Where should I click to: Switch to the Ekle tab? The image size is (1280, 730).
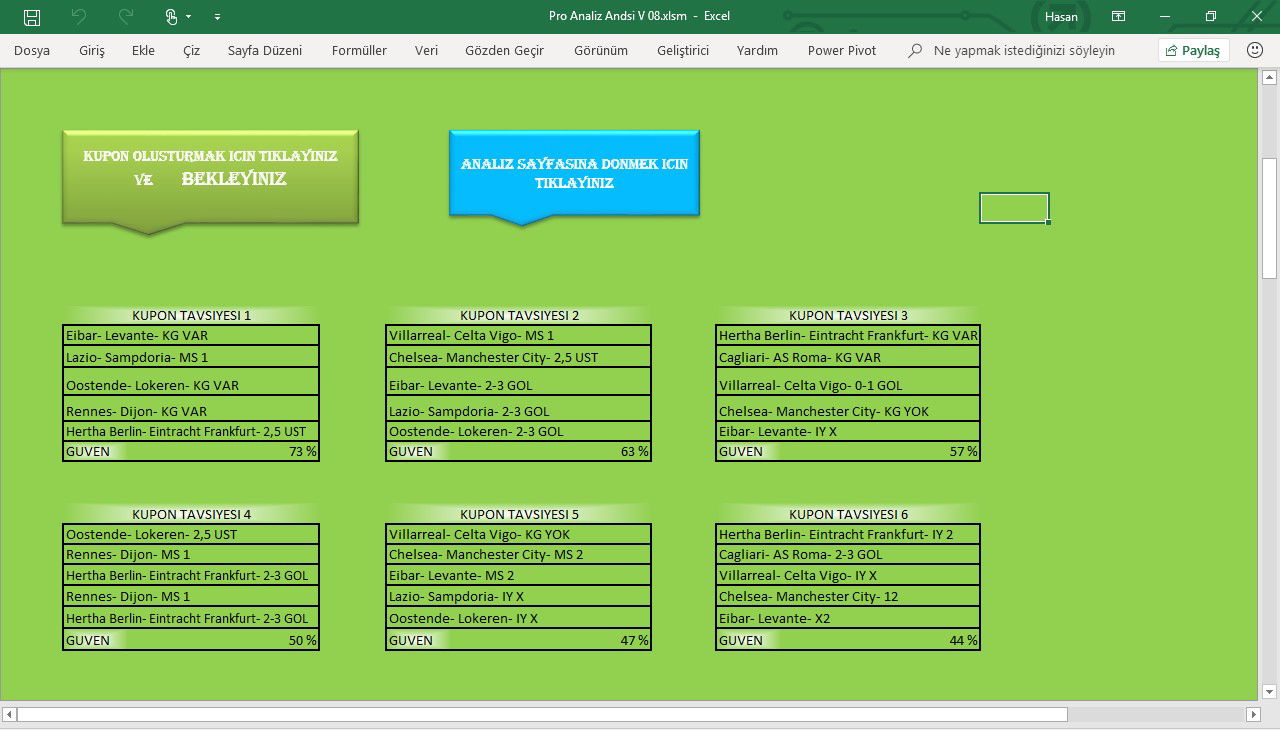143,50
